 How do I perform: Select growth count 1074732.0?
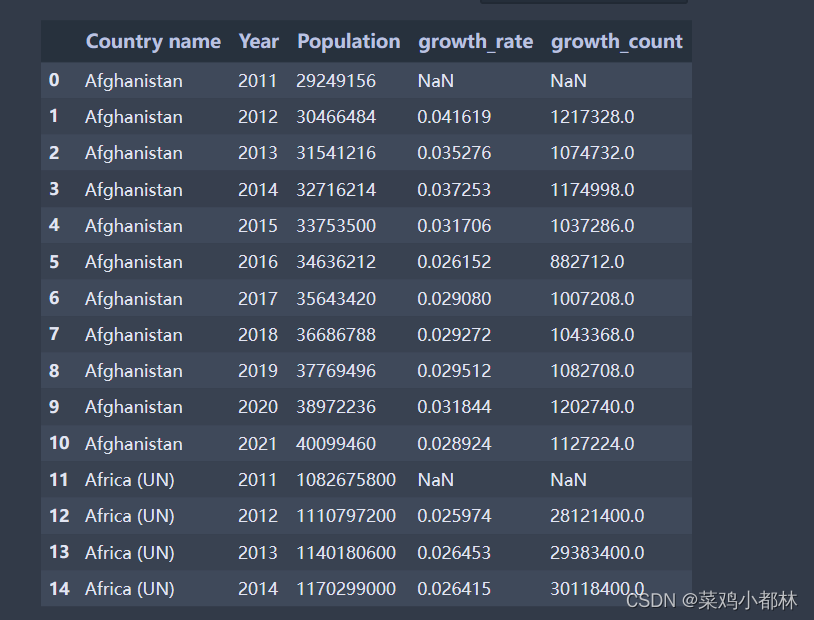[x=592, y=153]
